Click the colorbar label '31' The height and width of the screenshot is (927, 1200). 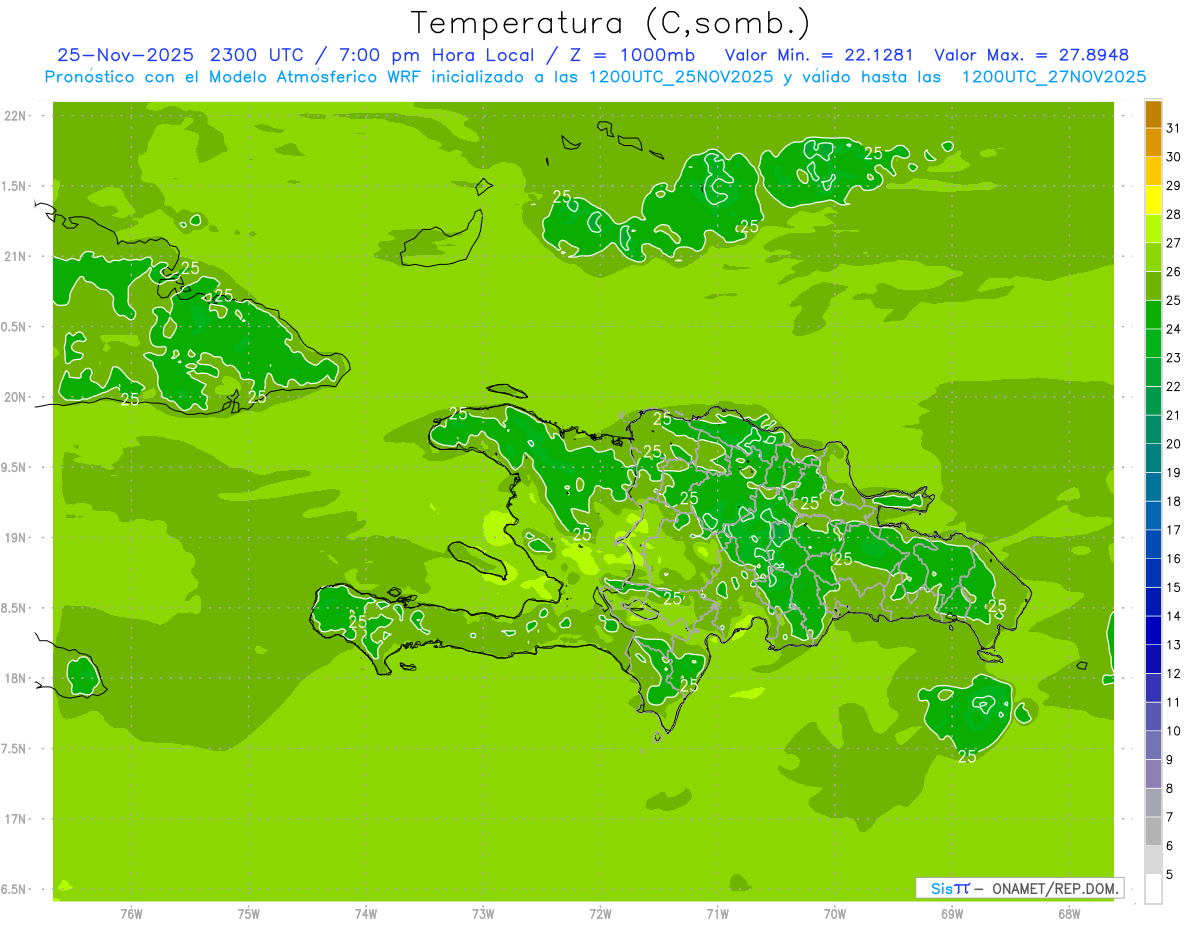click(x=1173, y=128)
